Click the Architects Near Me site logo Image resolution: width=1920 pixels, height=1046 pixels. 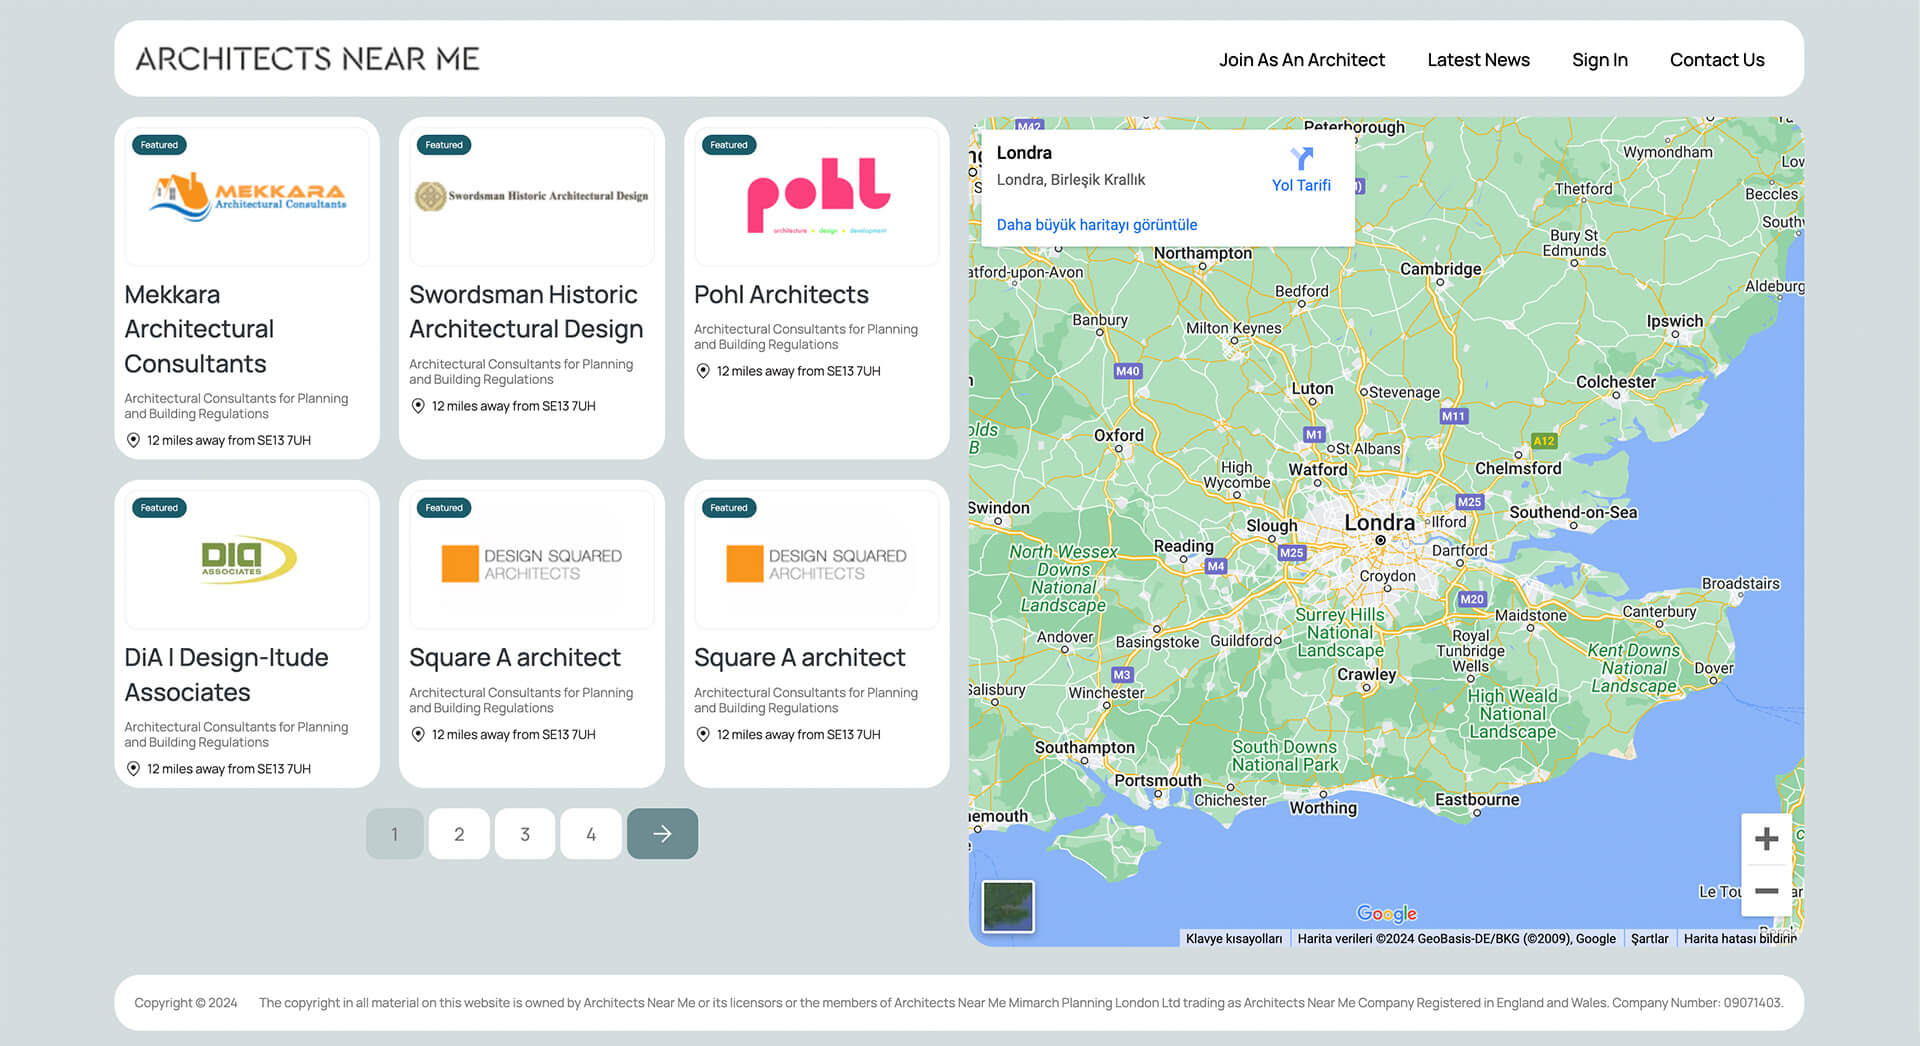[x=307, y=59]
